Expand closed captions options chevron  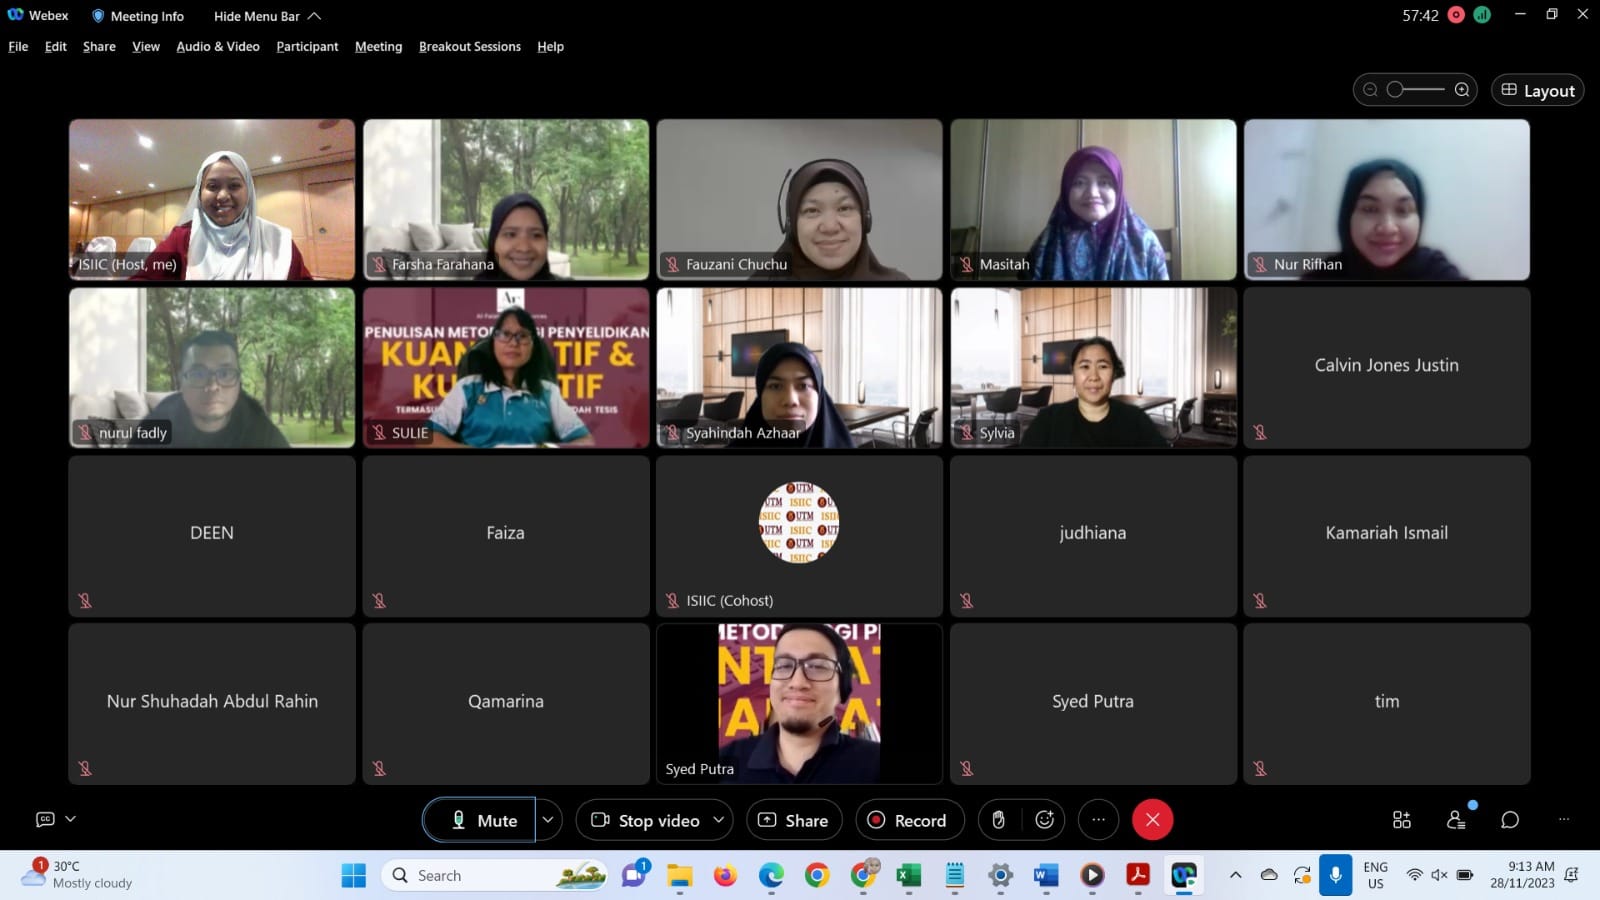71,819
